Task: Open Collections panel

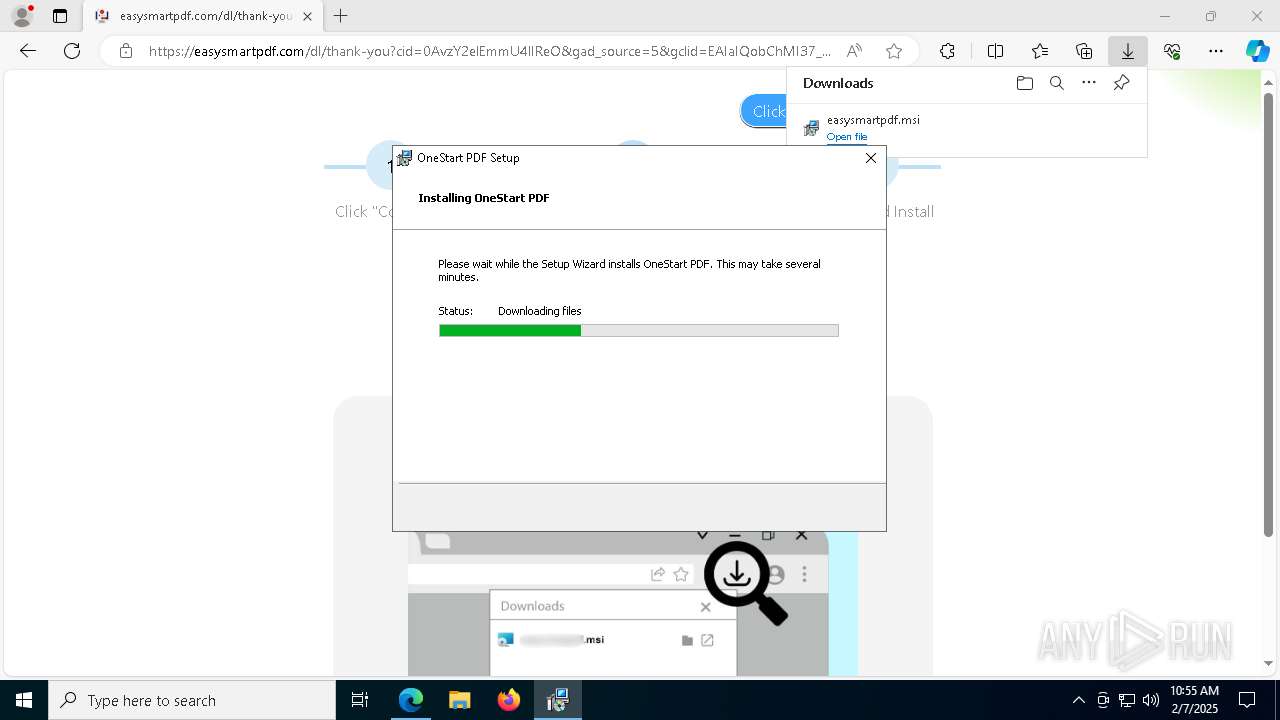Action: coord(1084,51)
